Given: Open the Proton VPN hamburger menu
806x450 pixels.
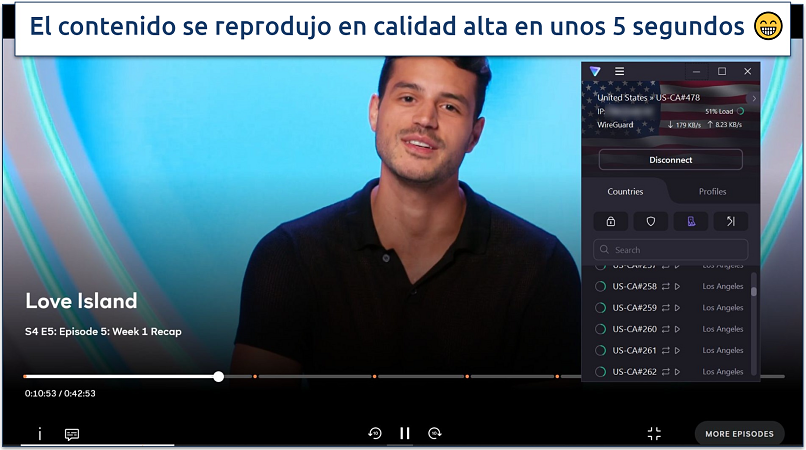Looking at the screenshot, I should point(620,72).
